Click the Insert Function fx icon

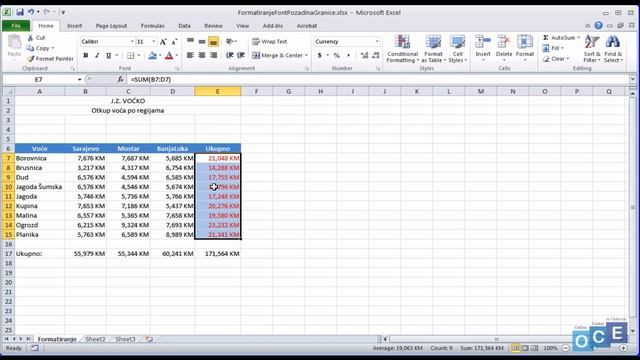point(120,79)
